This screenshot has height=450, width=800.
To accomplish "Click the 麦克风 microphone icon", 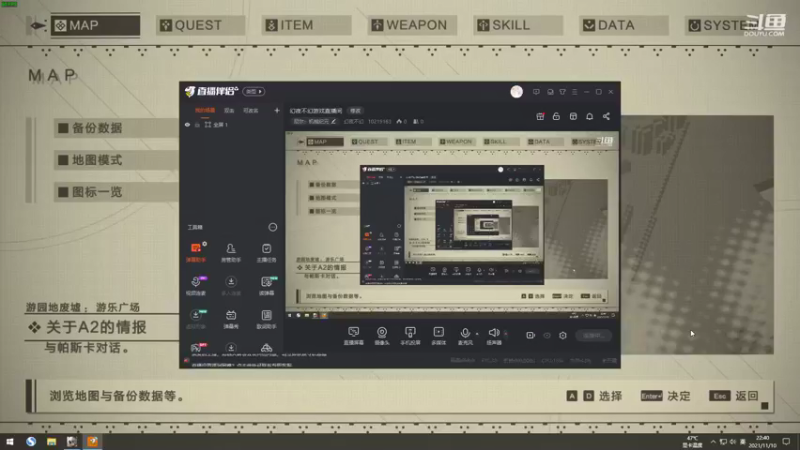I will 465,335.
